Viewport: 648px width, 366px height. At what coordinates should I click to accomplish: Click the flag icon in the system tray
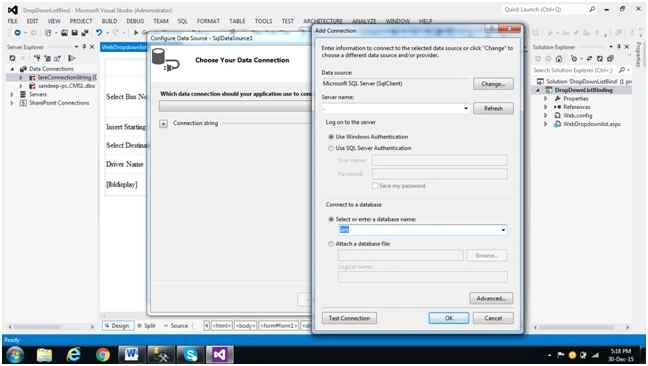coord(561,355)
